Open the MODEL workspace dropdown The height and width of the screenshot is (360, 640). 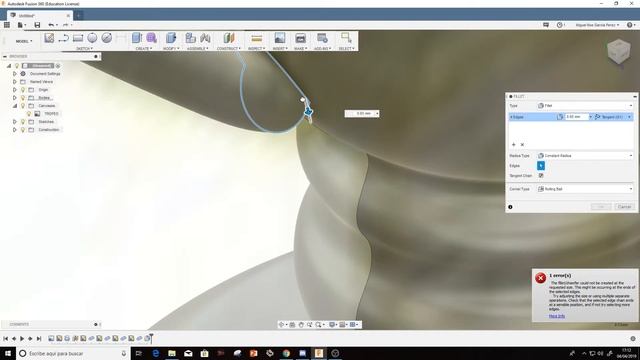24,41
